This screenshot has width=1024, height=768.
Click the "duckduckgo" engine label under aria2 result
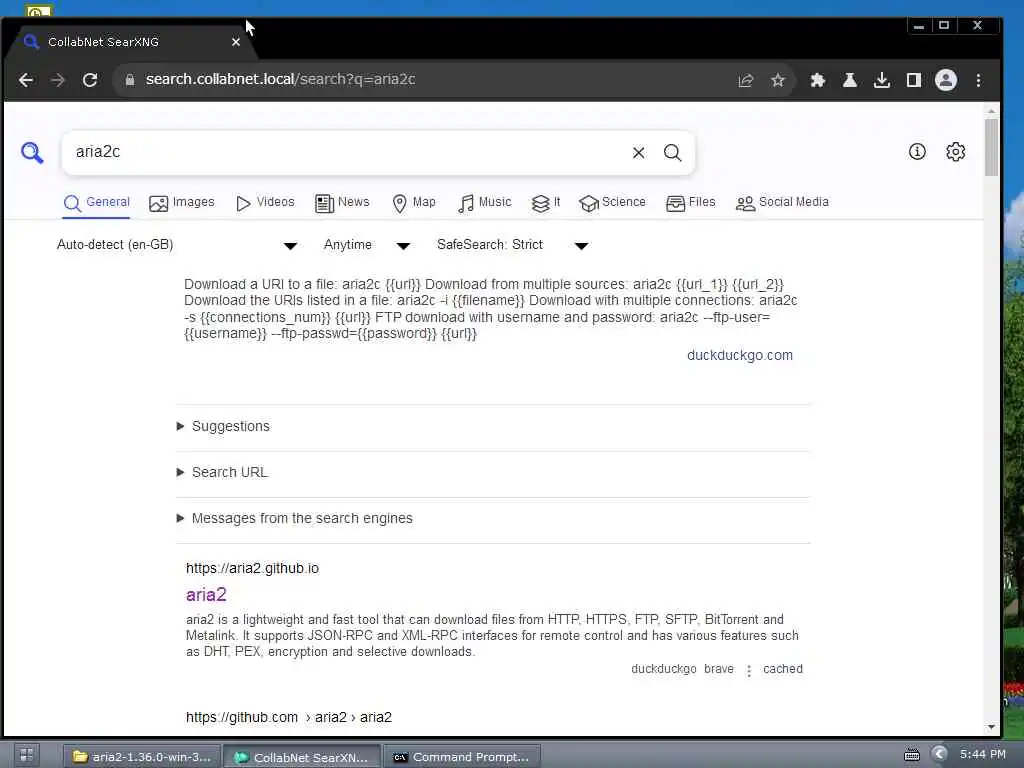tap(664, 669)
